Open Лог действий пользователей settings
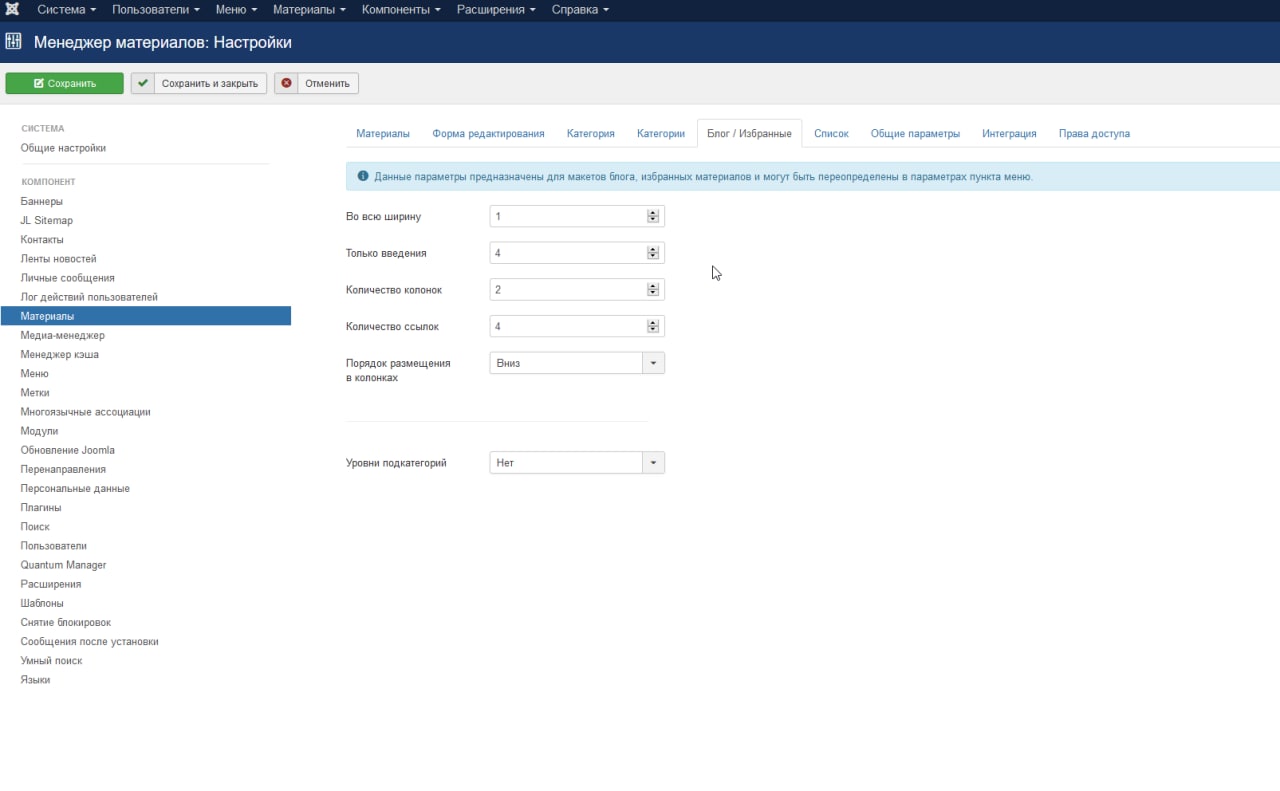 click(x=89, y=297)
